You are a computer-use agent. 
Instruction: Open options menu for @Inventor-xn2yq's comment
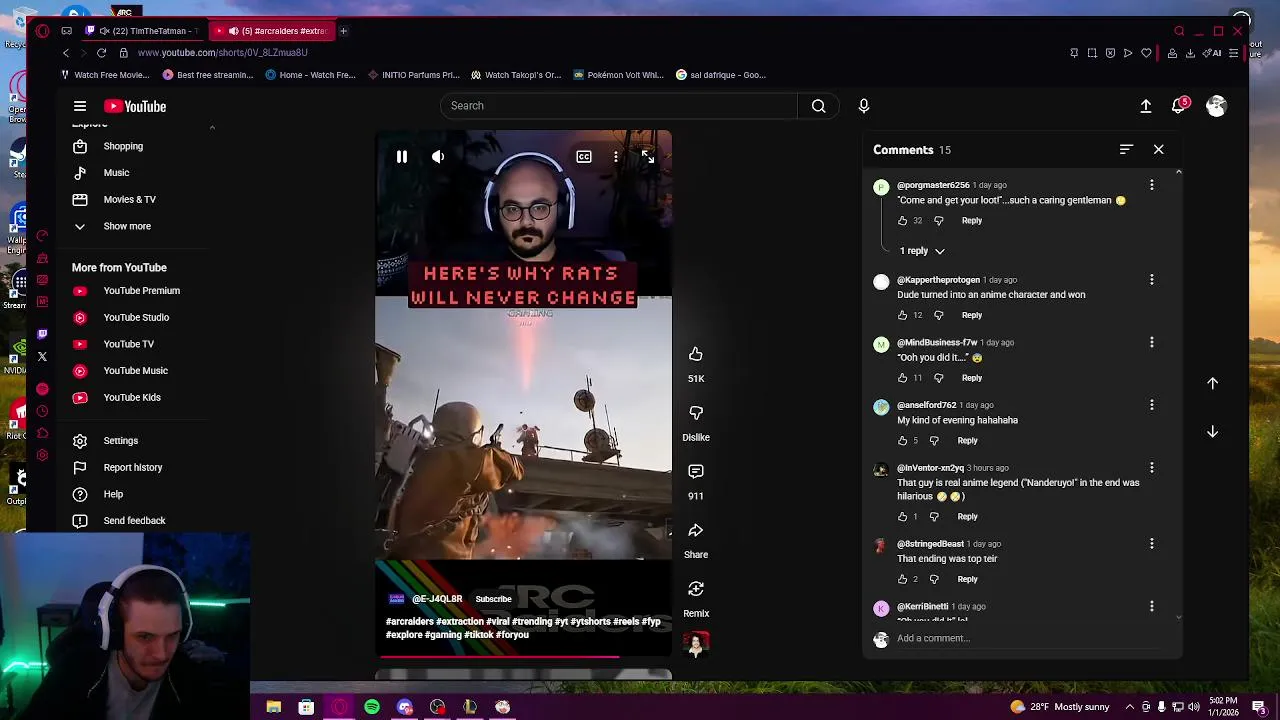pyautogui.click(x=1151, y=468)
